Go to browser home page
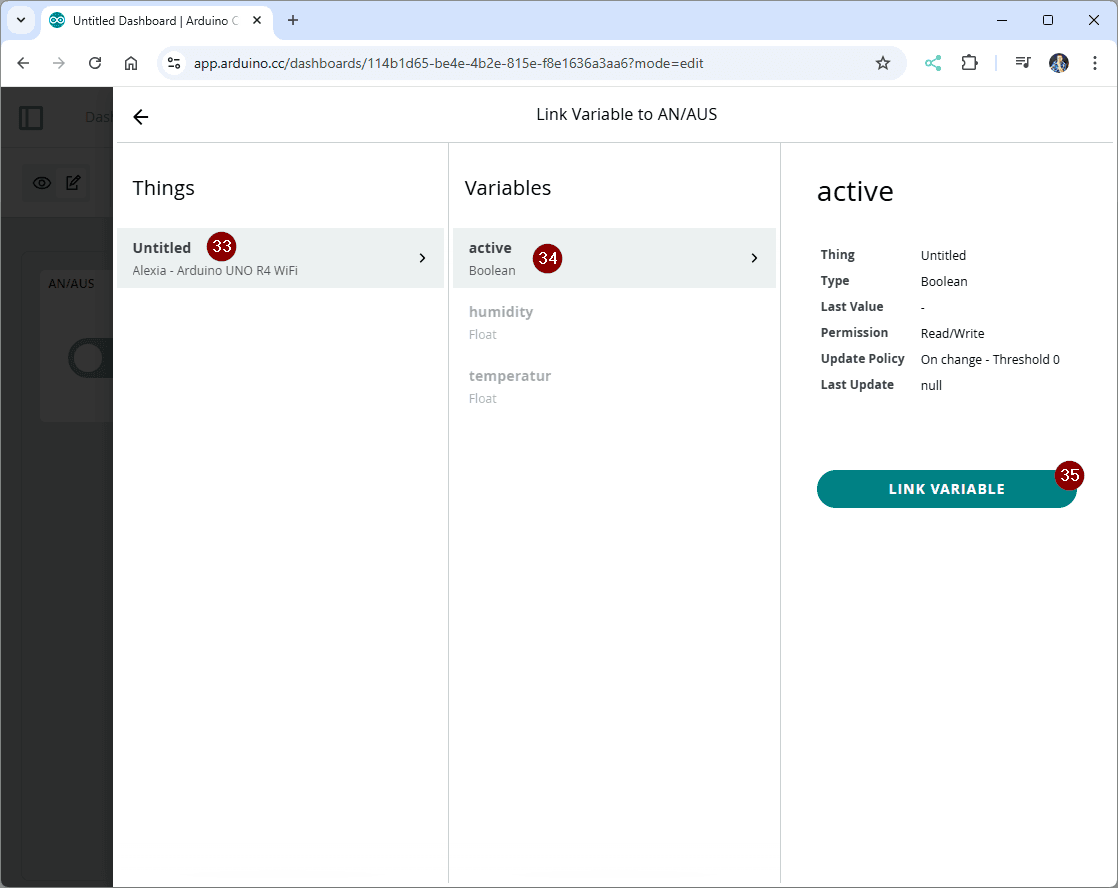1118x888 pixels. pyautogui.click(x=131, y=63)
